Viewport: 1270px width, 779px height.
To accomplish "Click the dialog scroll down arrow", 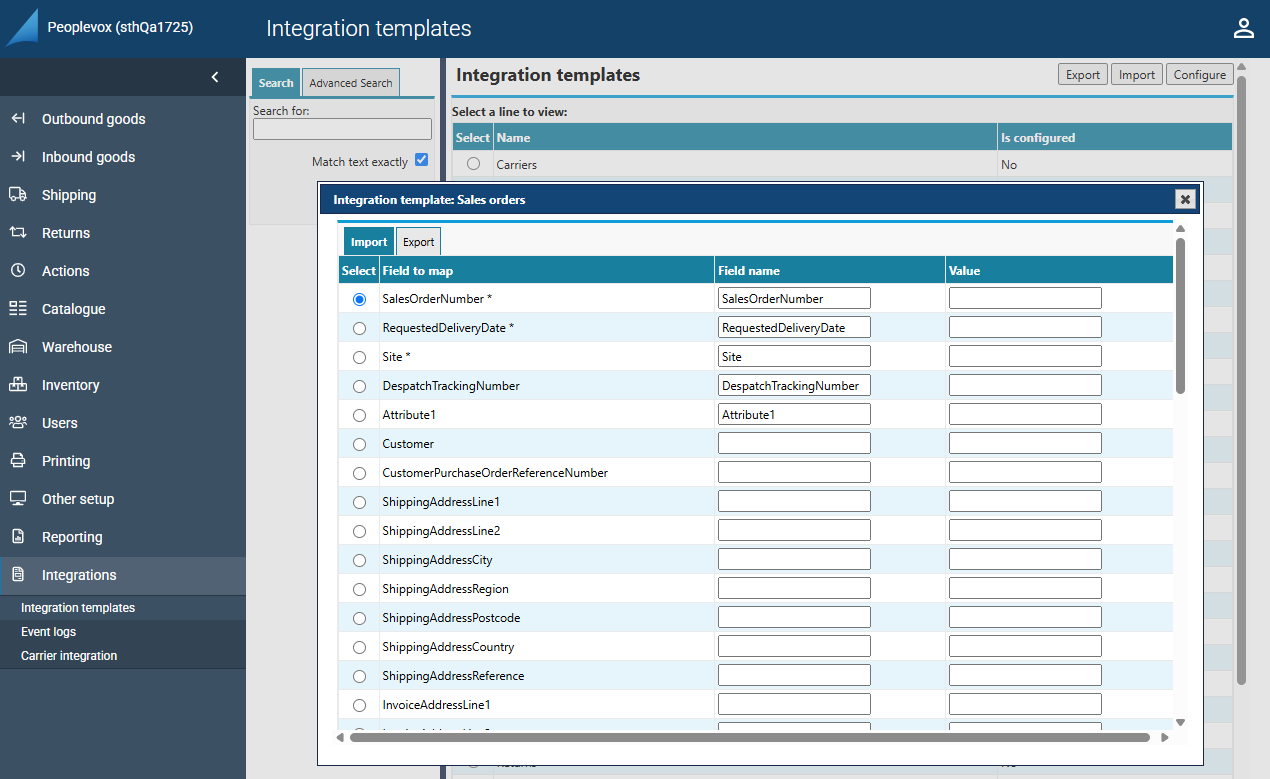I will (x=1181, y=722).
